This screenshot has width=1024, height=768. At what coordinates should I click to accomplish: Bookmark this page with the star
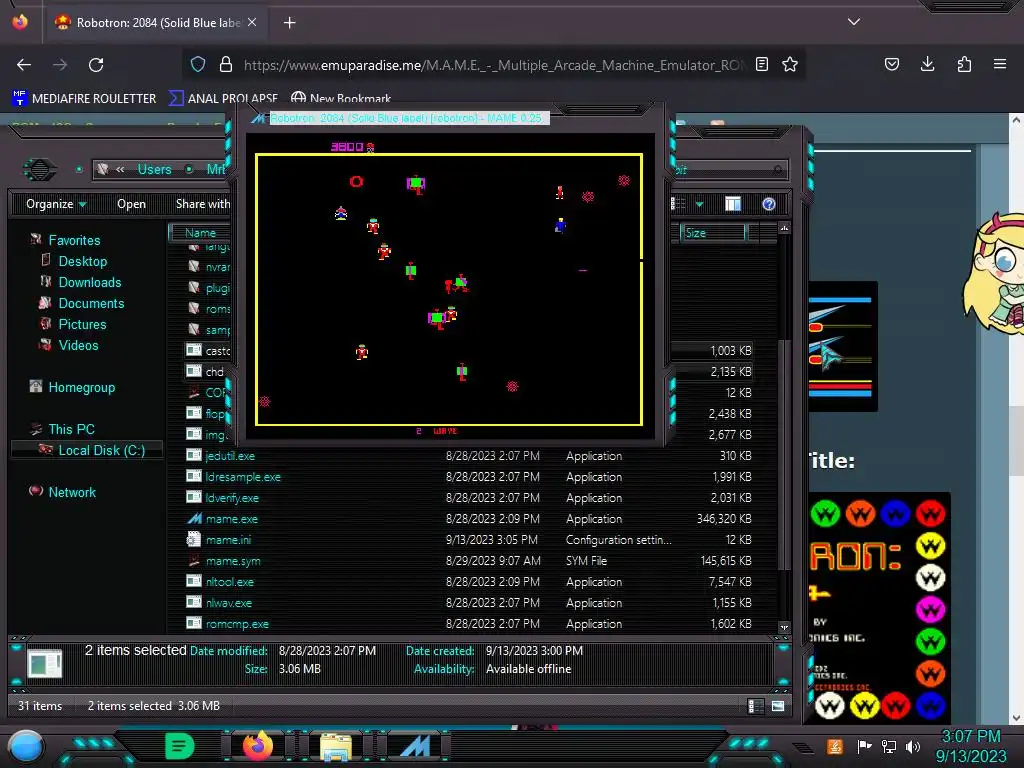pos(790,64)
